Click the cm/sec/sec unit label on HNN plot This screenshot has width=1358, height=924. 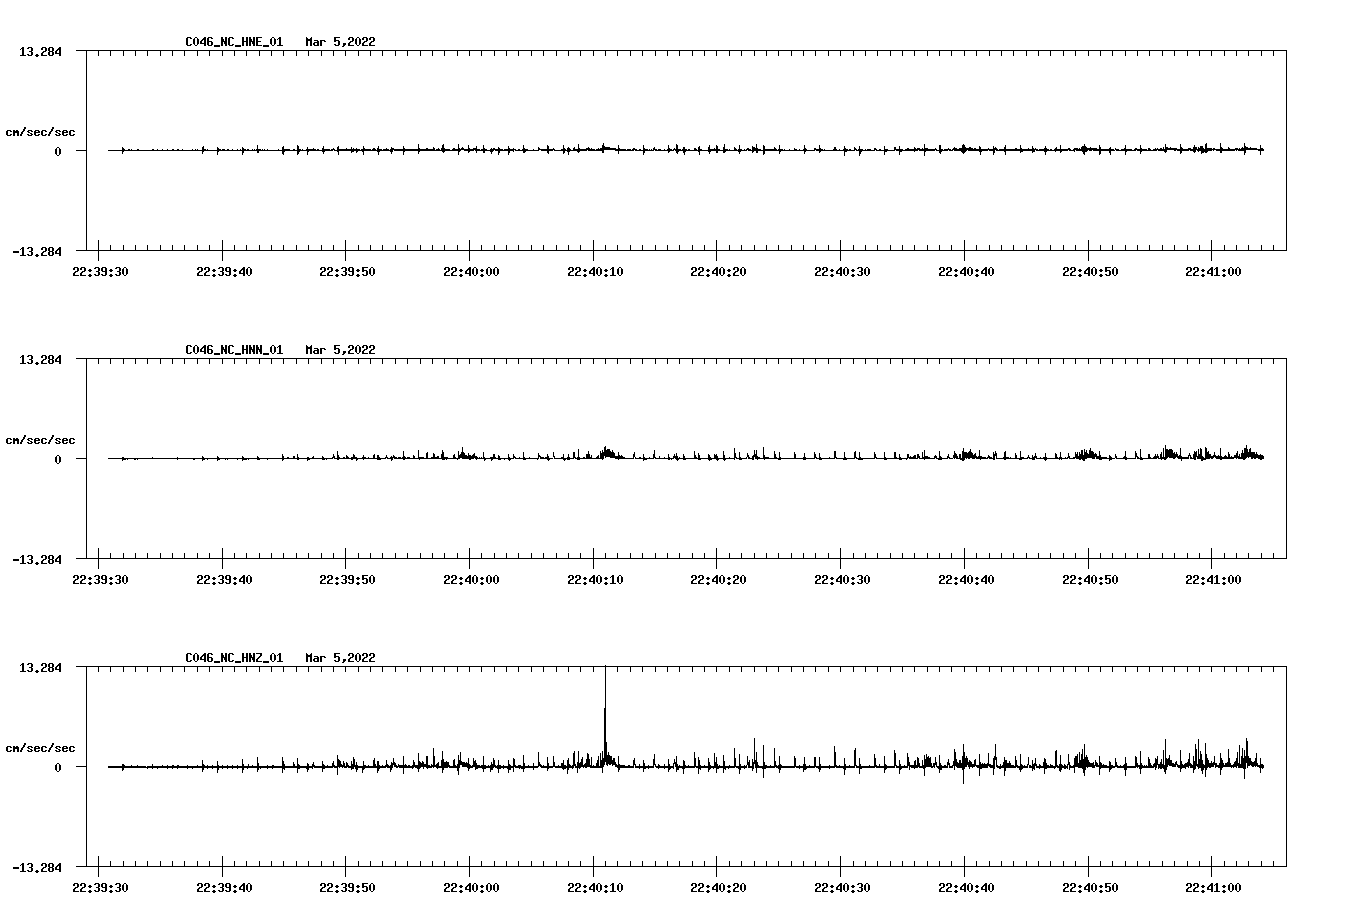[41, 440]
